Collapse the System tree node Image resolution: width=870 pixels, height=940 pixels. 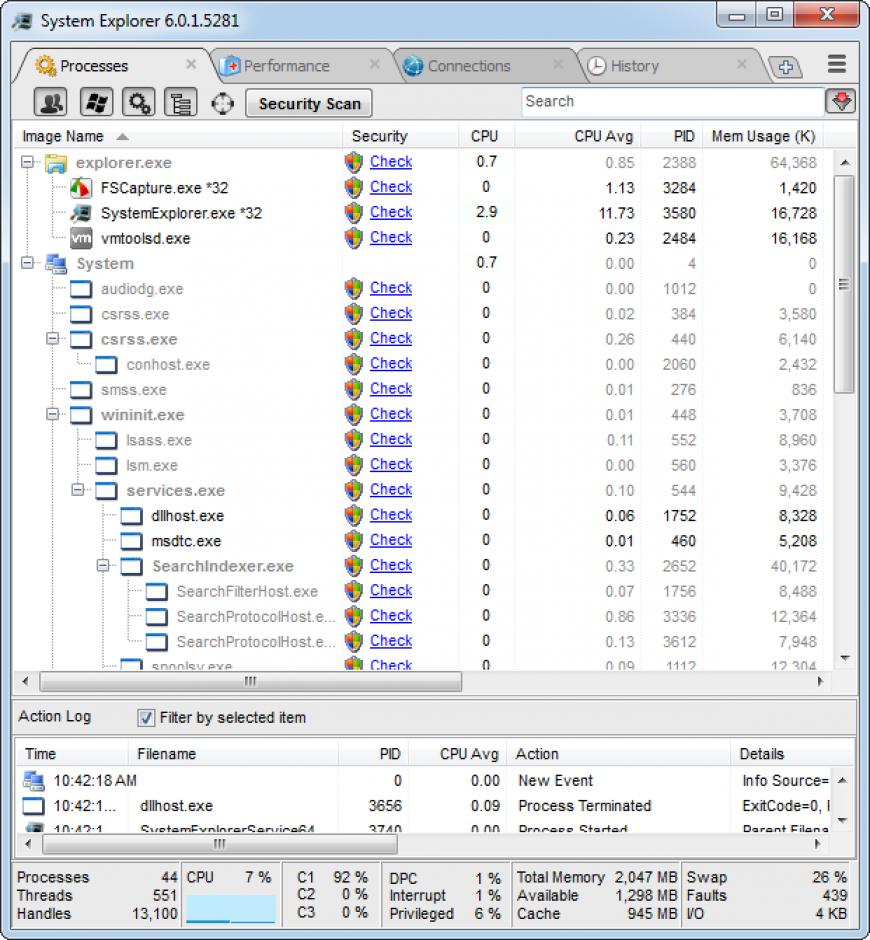(x=27, y=263)
